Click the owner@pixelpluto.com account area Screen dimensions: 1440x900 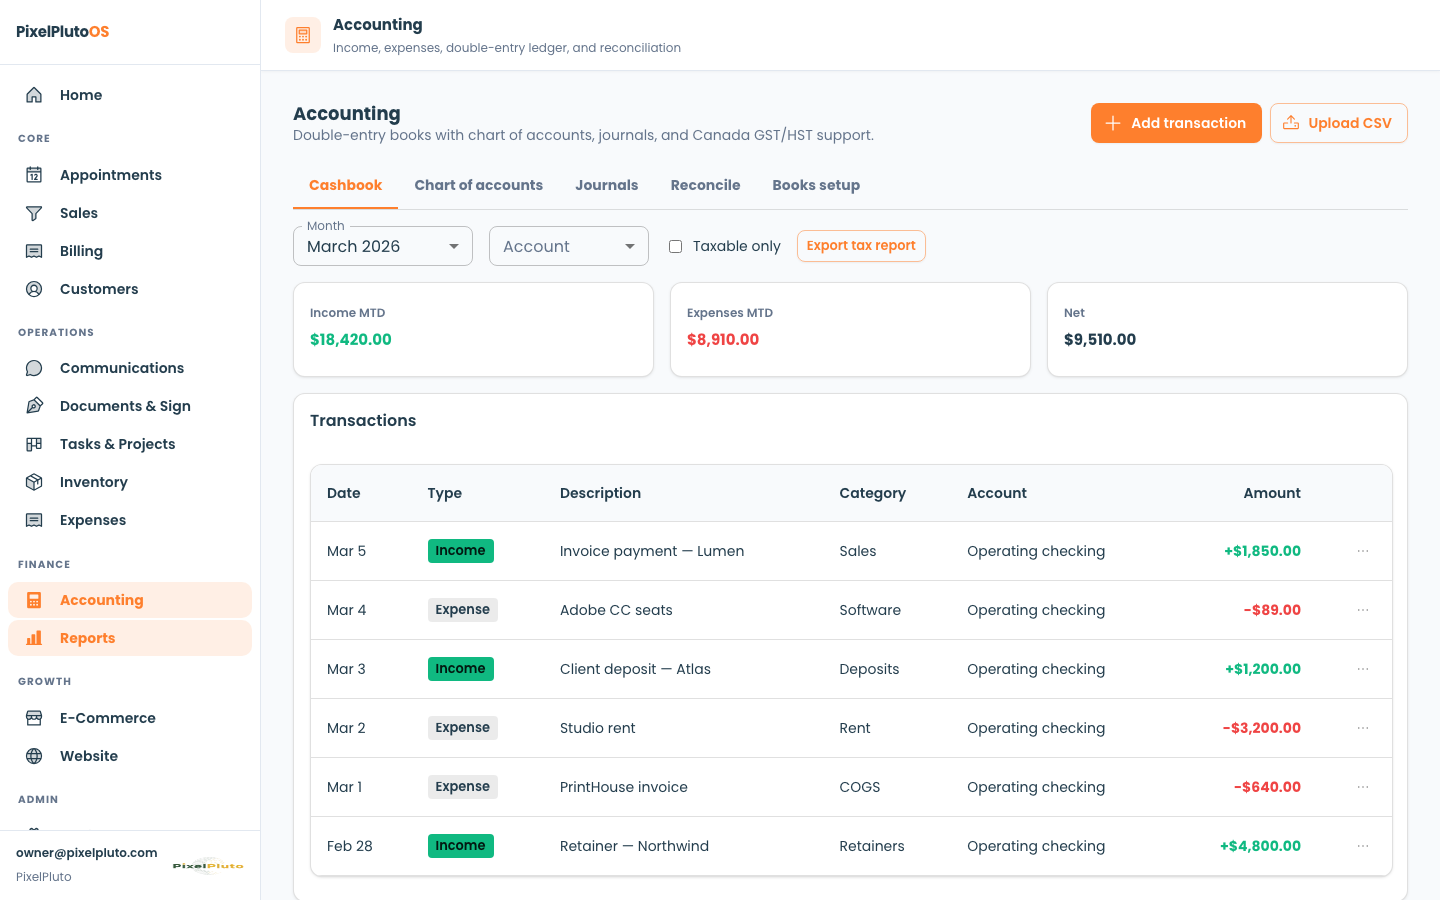coord(87,853)
